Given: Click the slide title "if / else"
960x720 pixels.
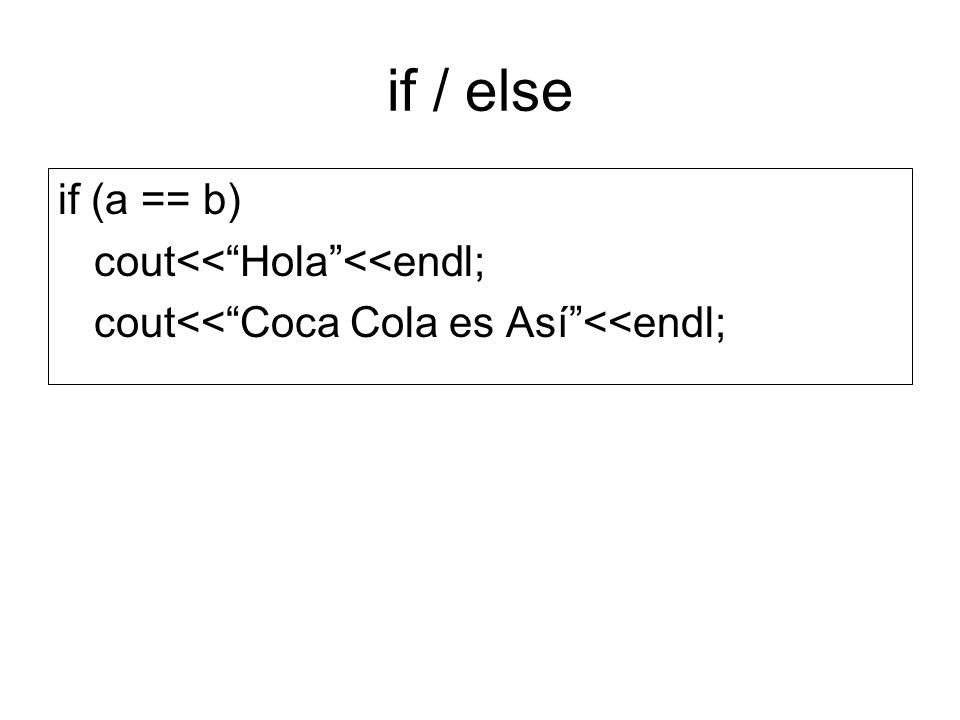Looking at the screenshot, I should 480,91.
